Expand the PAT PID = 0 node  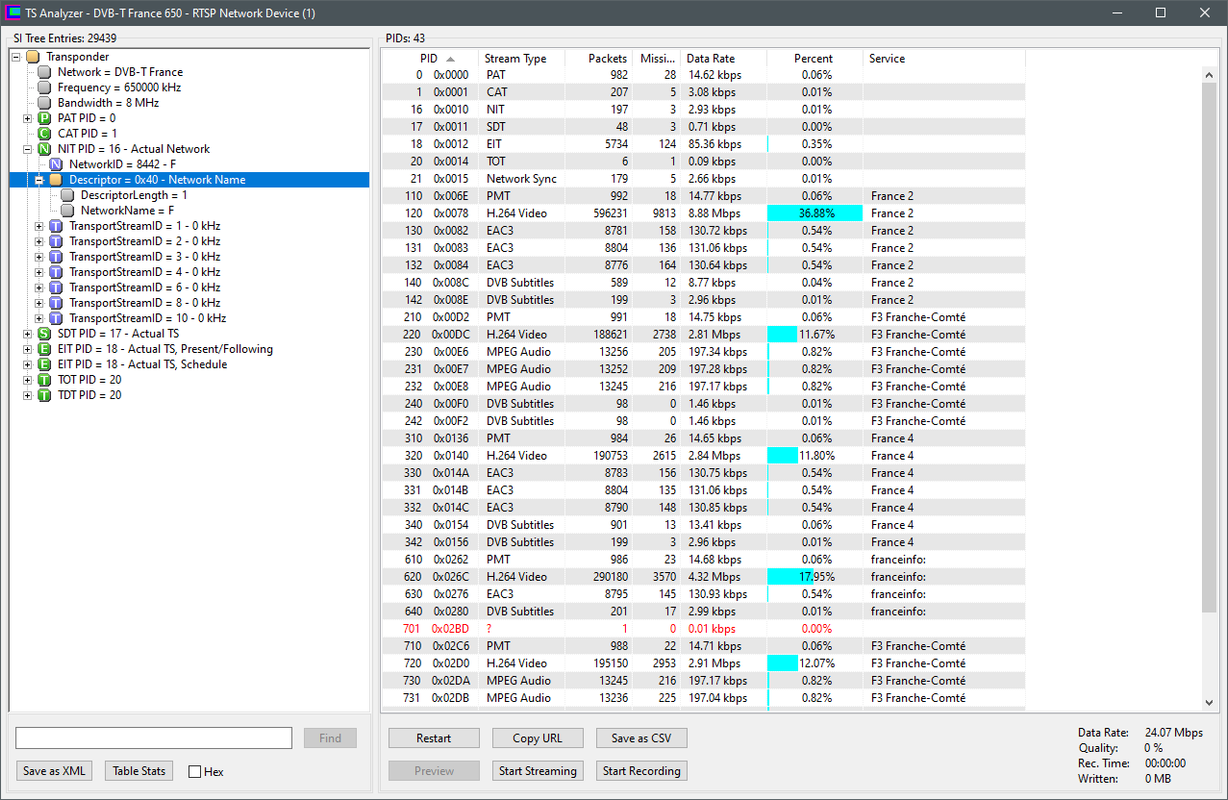click(28, 118)
